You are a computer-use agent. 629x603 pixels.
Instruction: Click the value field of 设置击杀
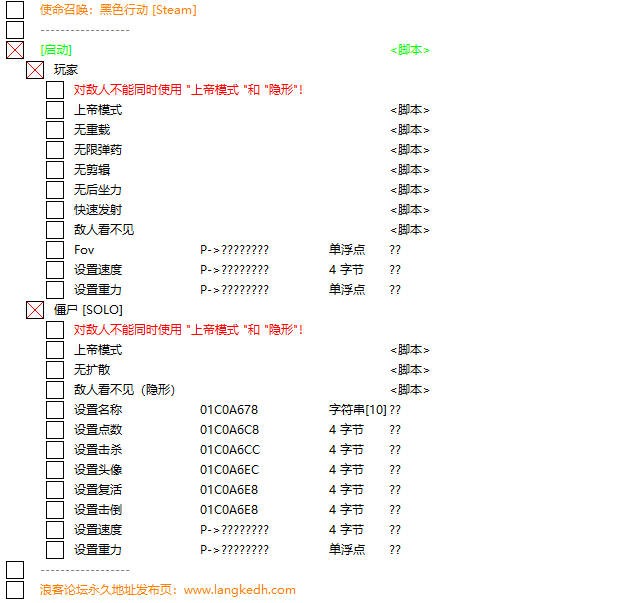click(395, 450)
